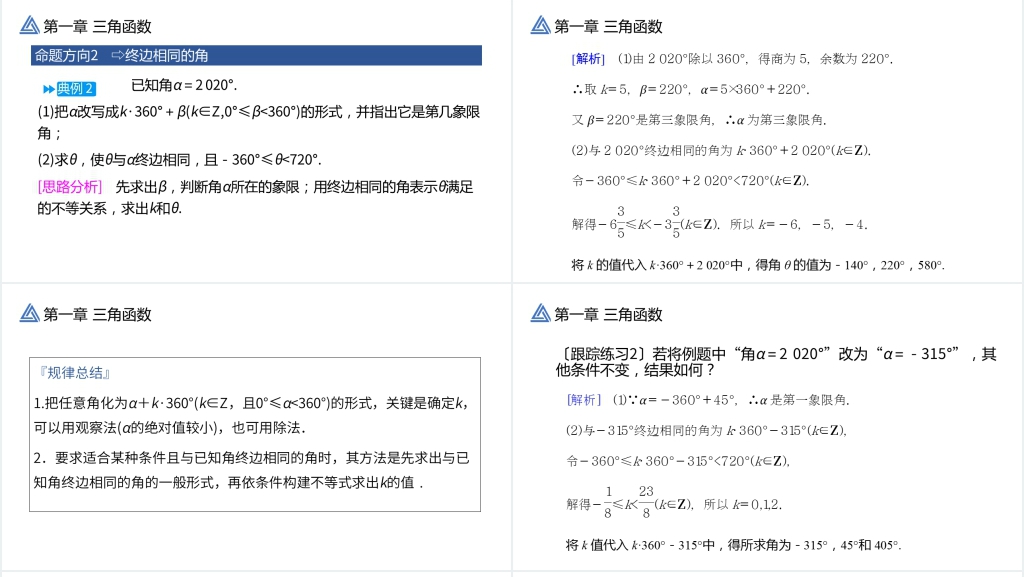Viewport: 1024px width, 577px height.
Task: Click the line ∴取 k=5, β=220°
Action: (690, 89)
